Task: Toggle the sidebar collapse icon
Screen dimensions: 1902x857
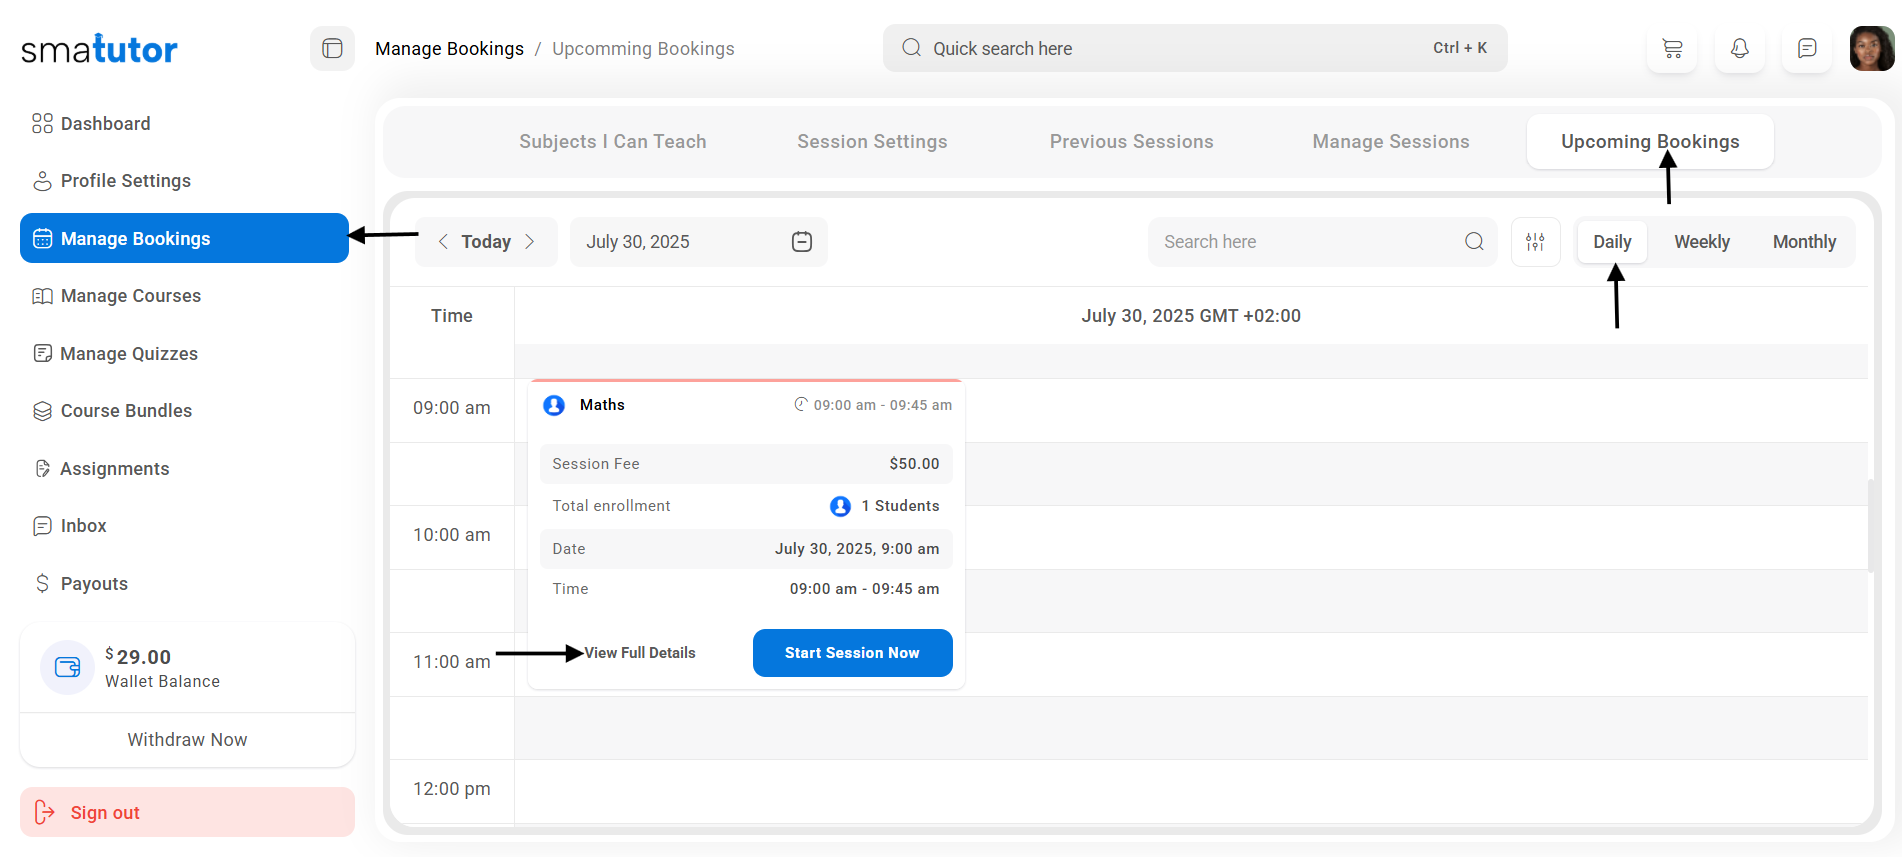Action: [x=332, y=49]
